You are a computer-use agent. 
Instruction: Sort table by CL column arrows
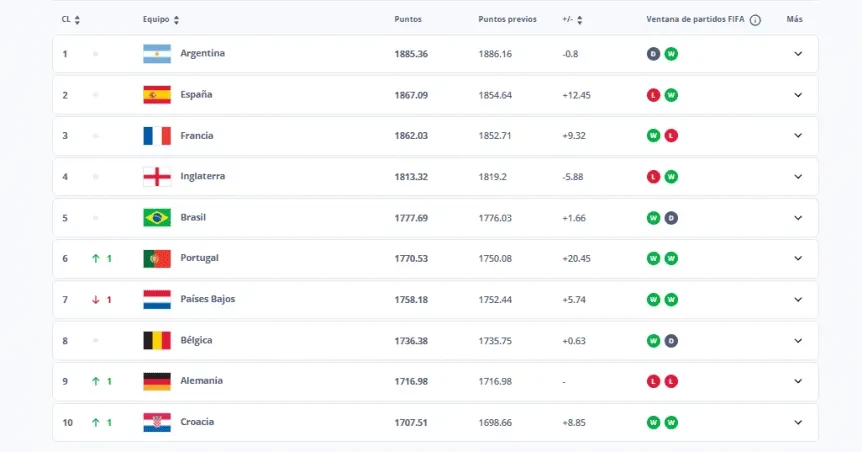pos(77,20)
